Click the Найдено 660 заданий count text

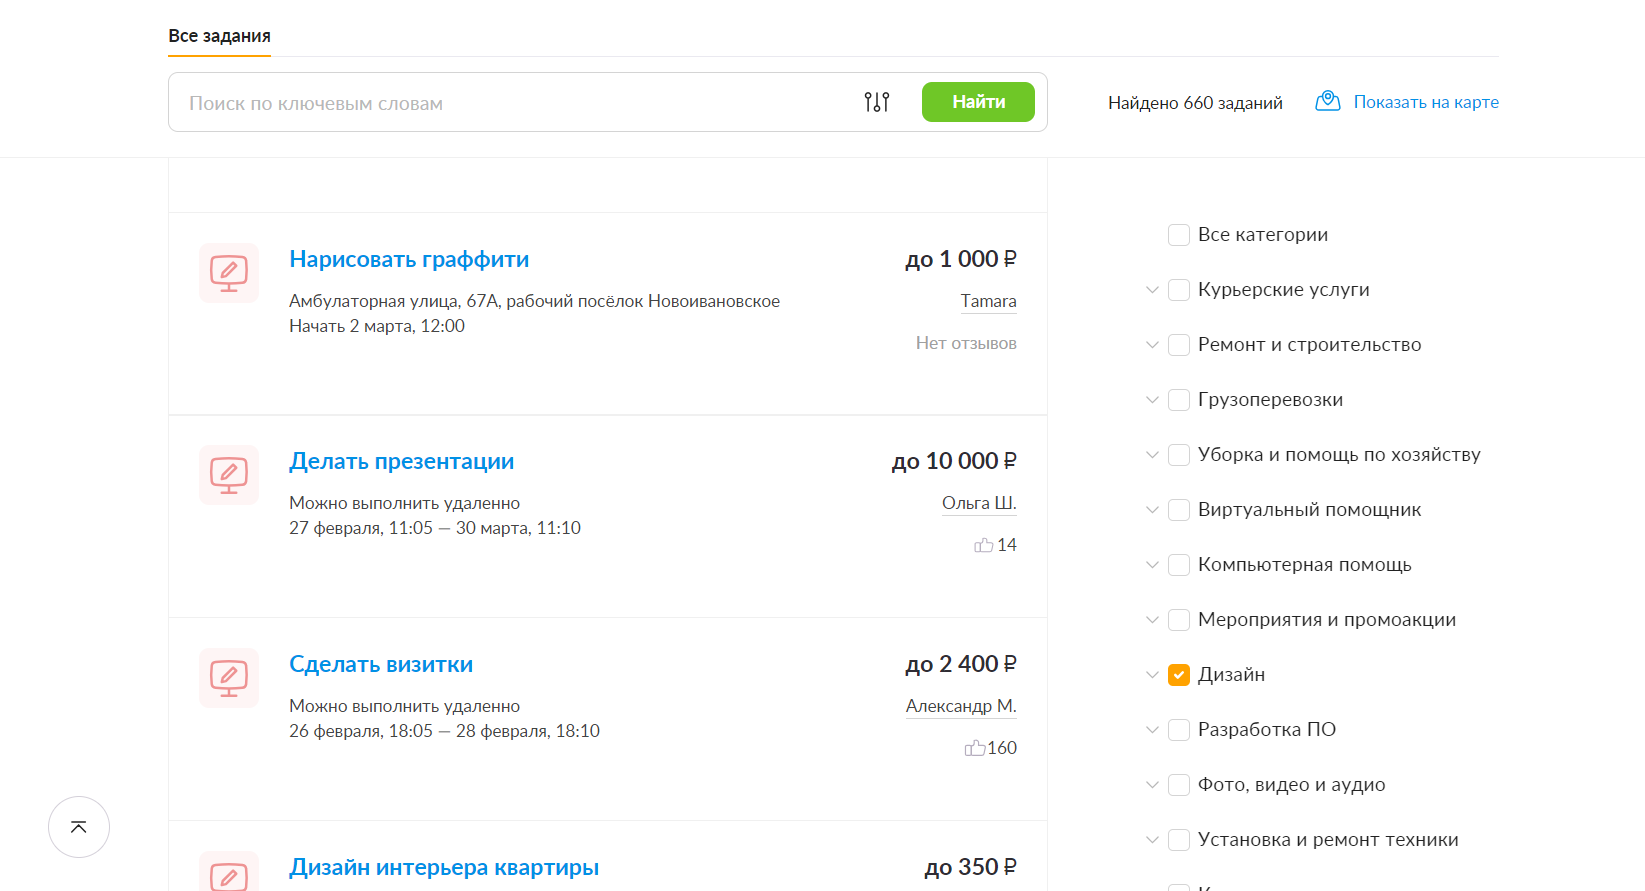[x=1195, y=103]
